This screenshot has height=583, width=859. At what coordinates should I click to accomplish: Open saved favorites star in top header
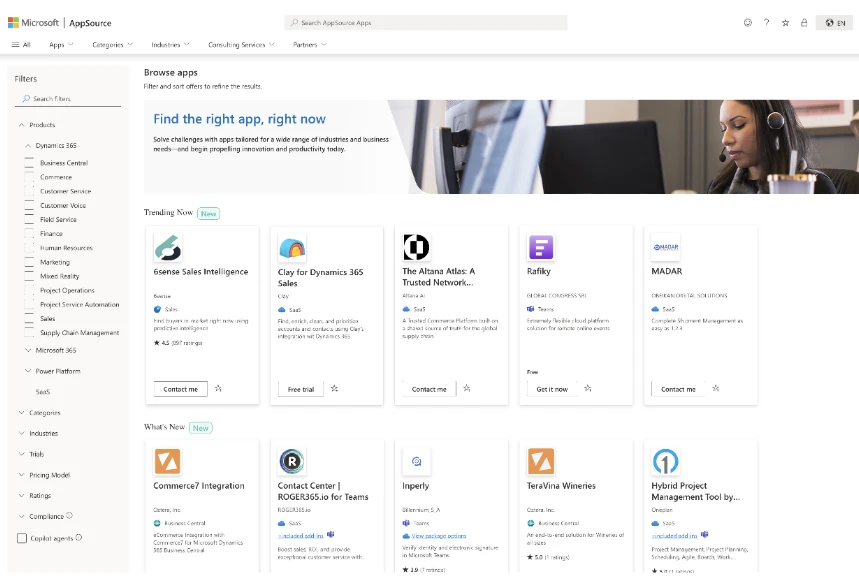[786, 22]
